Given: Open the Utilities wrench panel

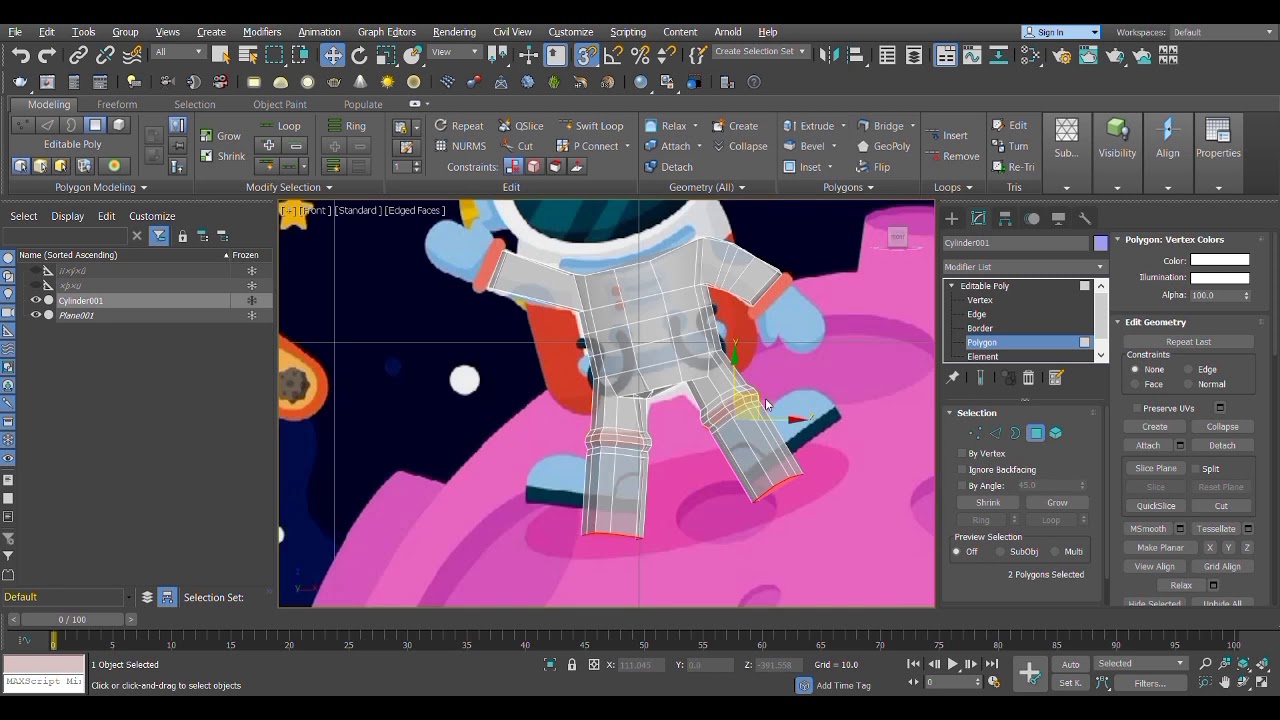Looking at the screenshot, I should coord(1085,218).
